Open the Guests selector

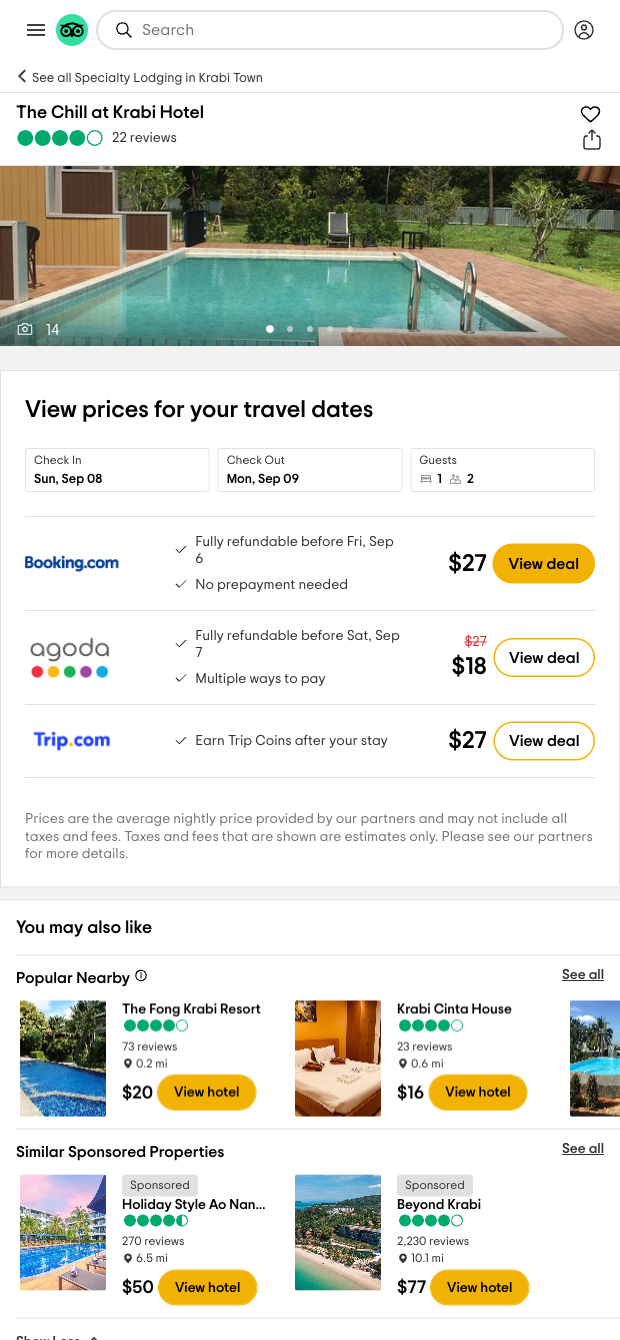click(x=502, y=470)
